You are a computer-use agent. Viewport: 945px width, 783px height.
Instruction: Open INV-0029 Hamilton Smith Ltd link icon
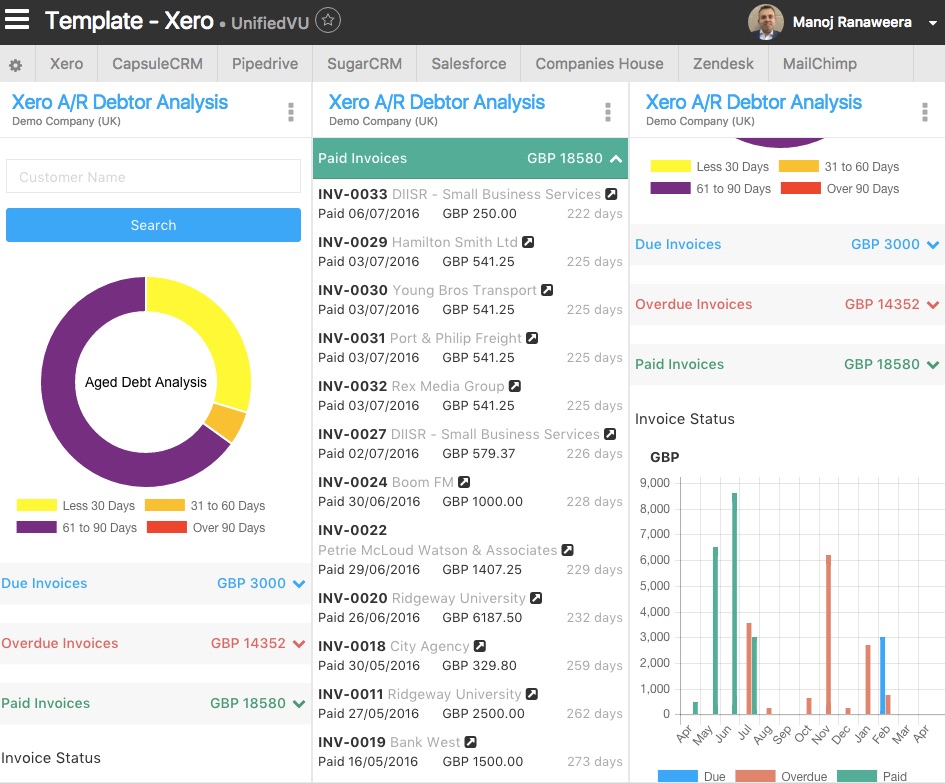click(528, 242)
